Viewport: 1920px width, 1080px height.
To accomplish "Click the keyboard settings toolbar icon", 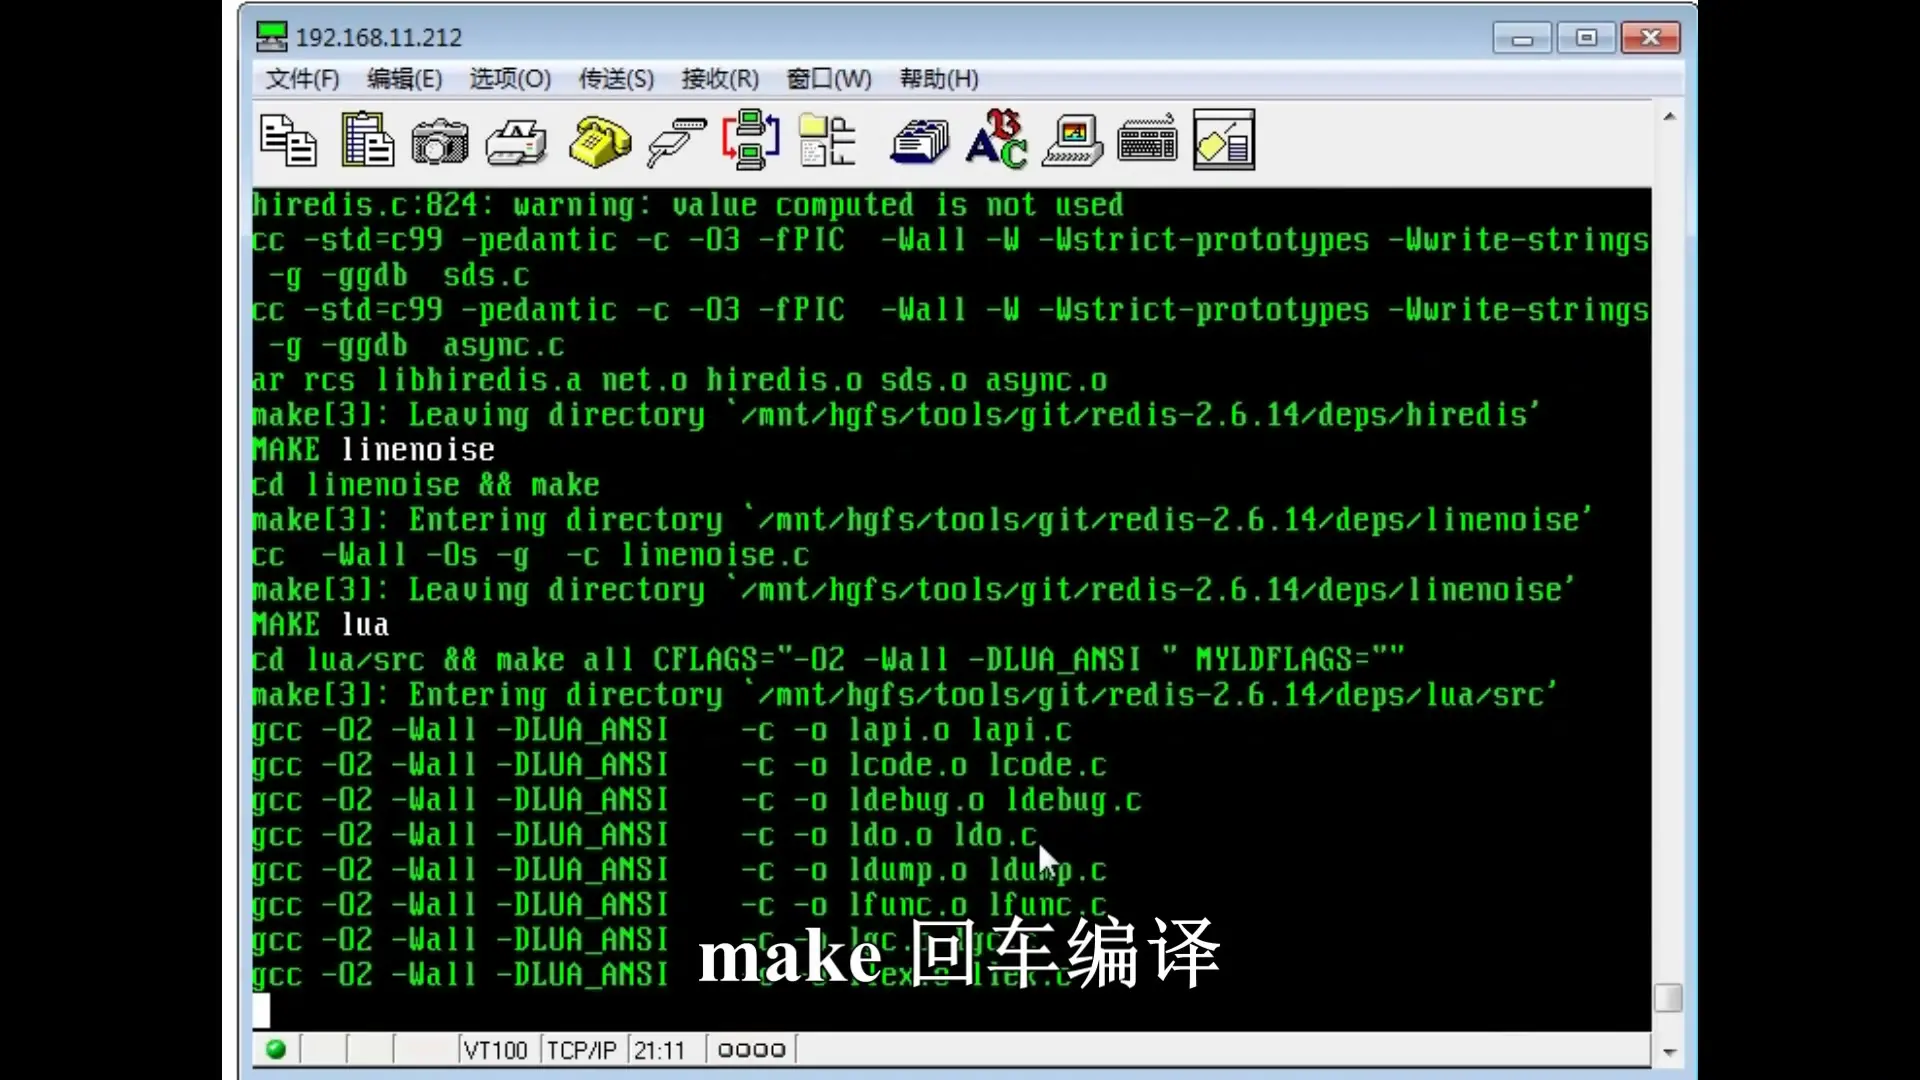I will [x=1148, y=141].
